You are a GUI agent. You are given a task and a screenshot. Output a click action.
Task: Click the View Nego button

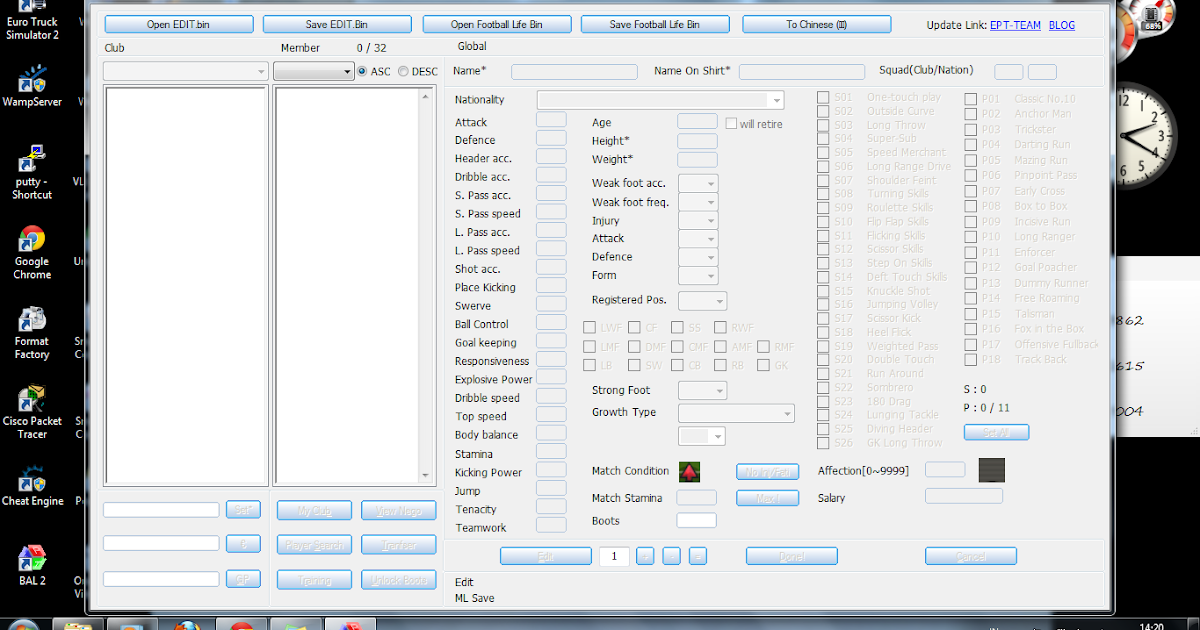coord(399,511)
